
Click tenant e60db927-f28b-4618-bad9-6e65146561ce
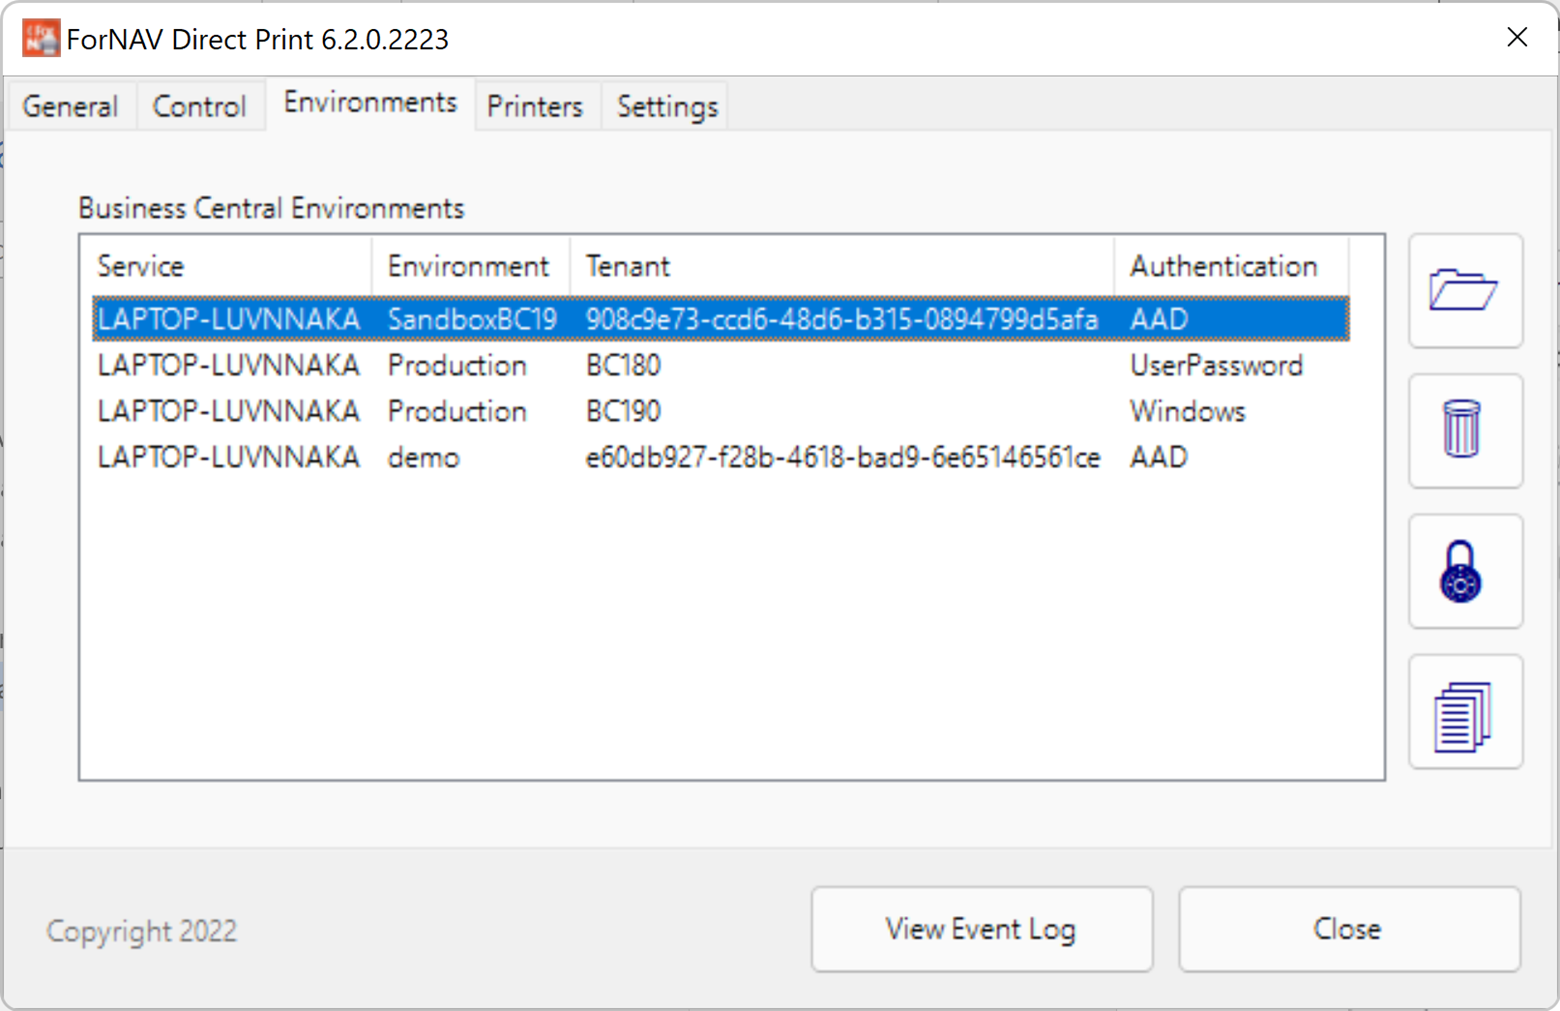[843, 457]
